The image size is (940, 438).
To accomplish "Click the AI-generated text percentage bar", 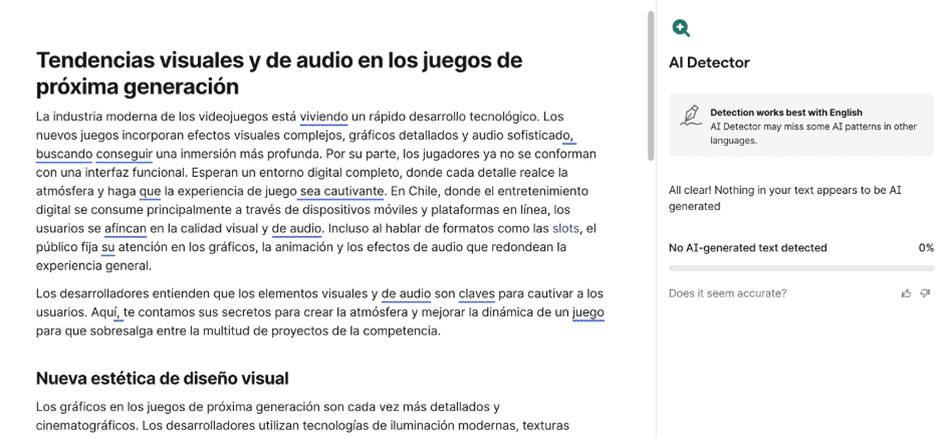I will point(801,268).
